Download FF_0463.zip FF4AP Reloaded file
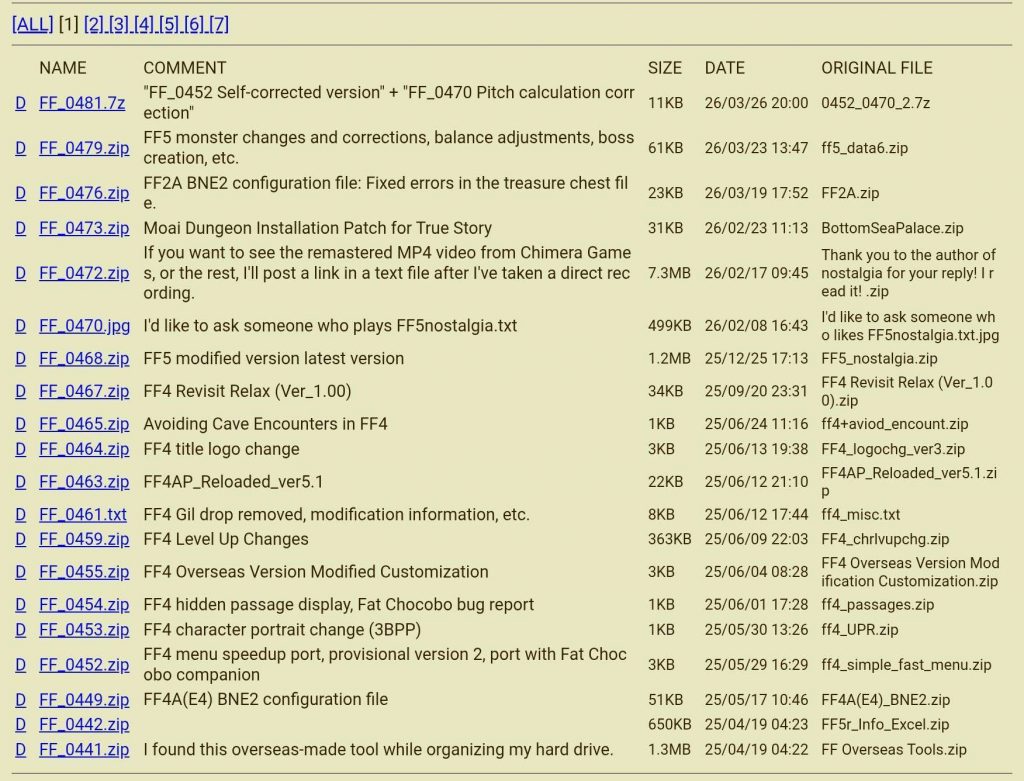Screen dimensions: 1024x781 tap(84, 482)
